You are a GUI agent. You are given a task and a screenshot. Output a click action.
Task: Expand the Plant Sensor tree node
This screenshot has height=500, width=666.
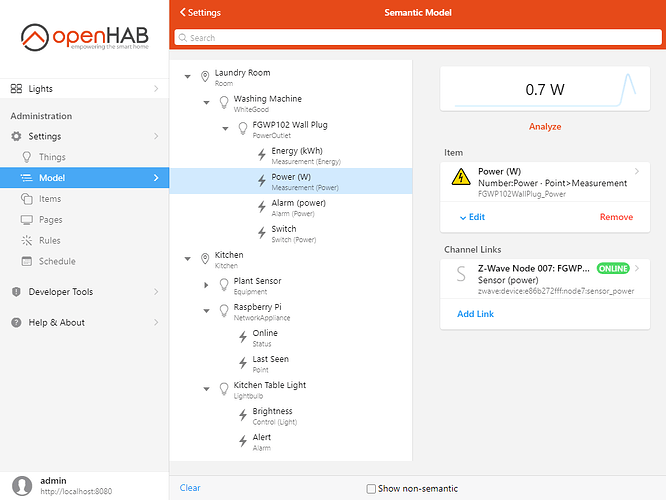(206, 285)
